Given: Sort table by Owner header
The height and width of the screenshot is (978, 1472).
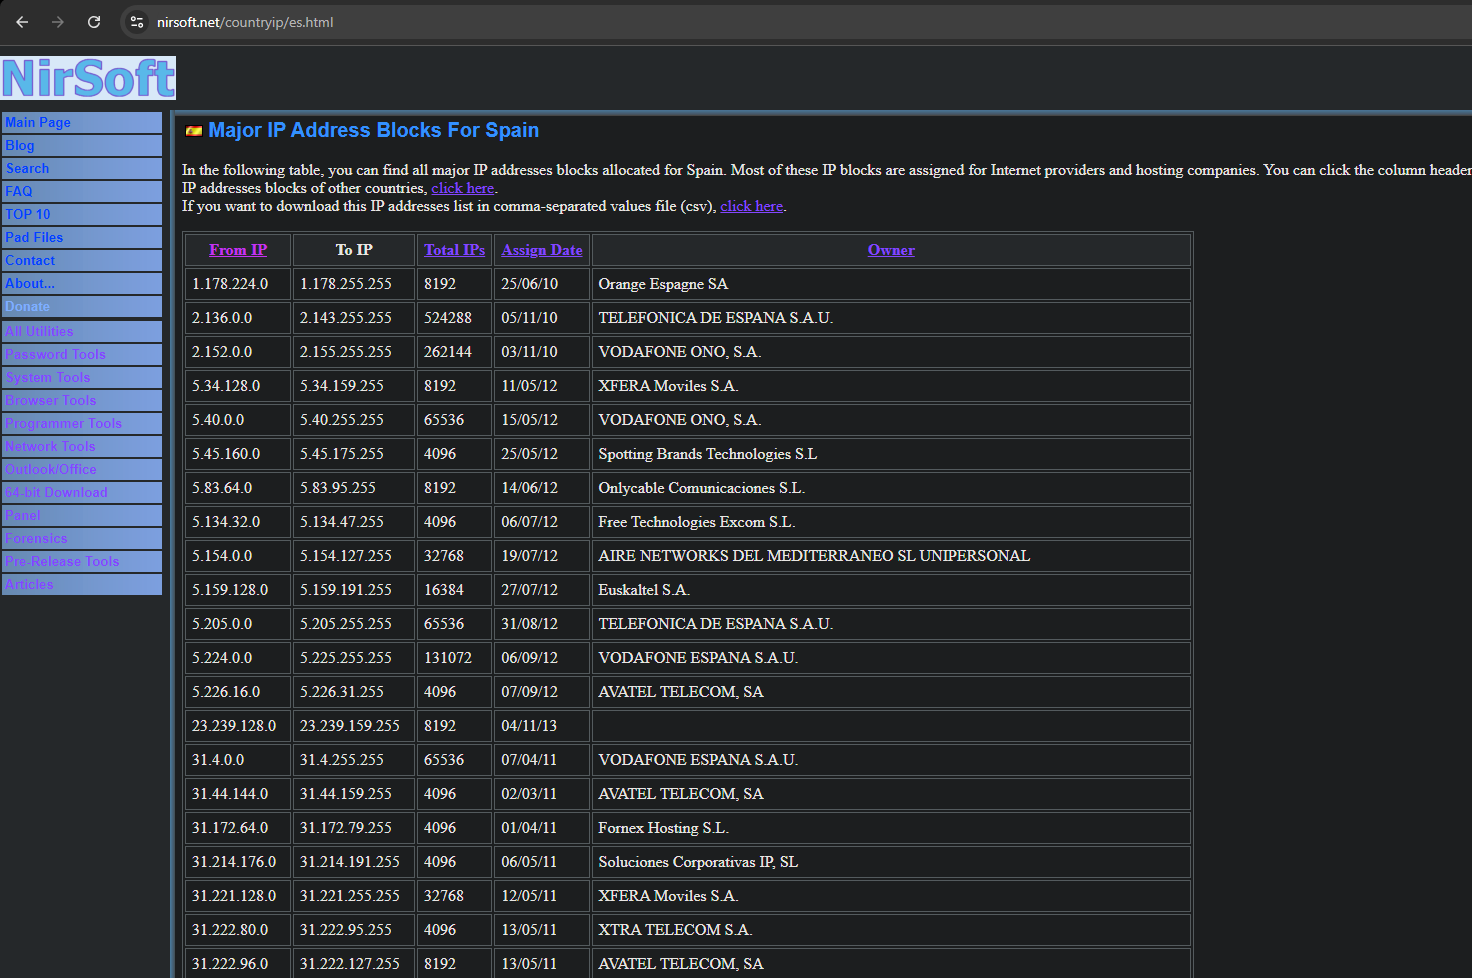Looking at the screenshot, I should click(x=891, y=250).
